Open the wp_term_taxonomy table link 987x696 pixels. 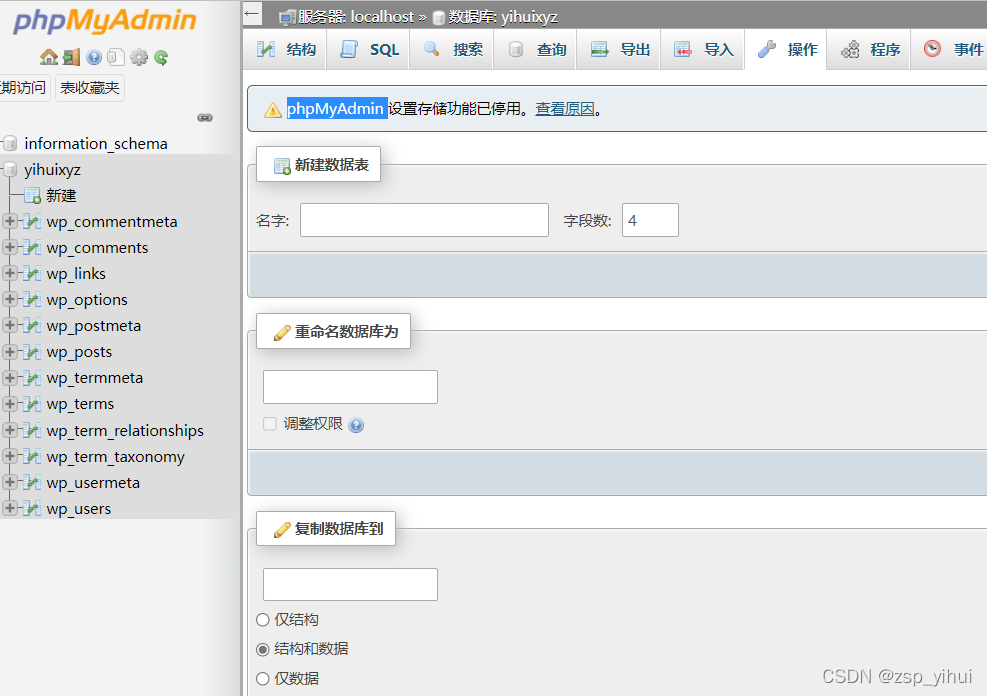[x=115, y=457]
